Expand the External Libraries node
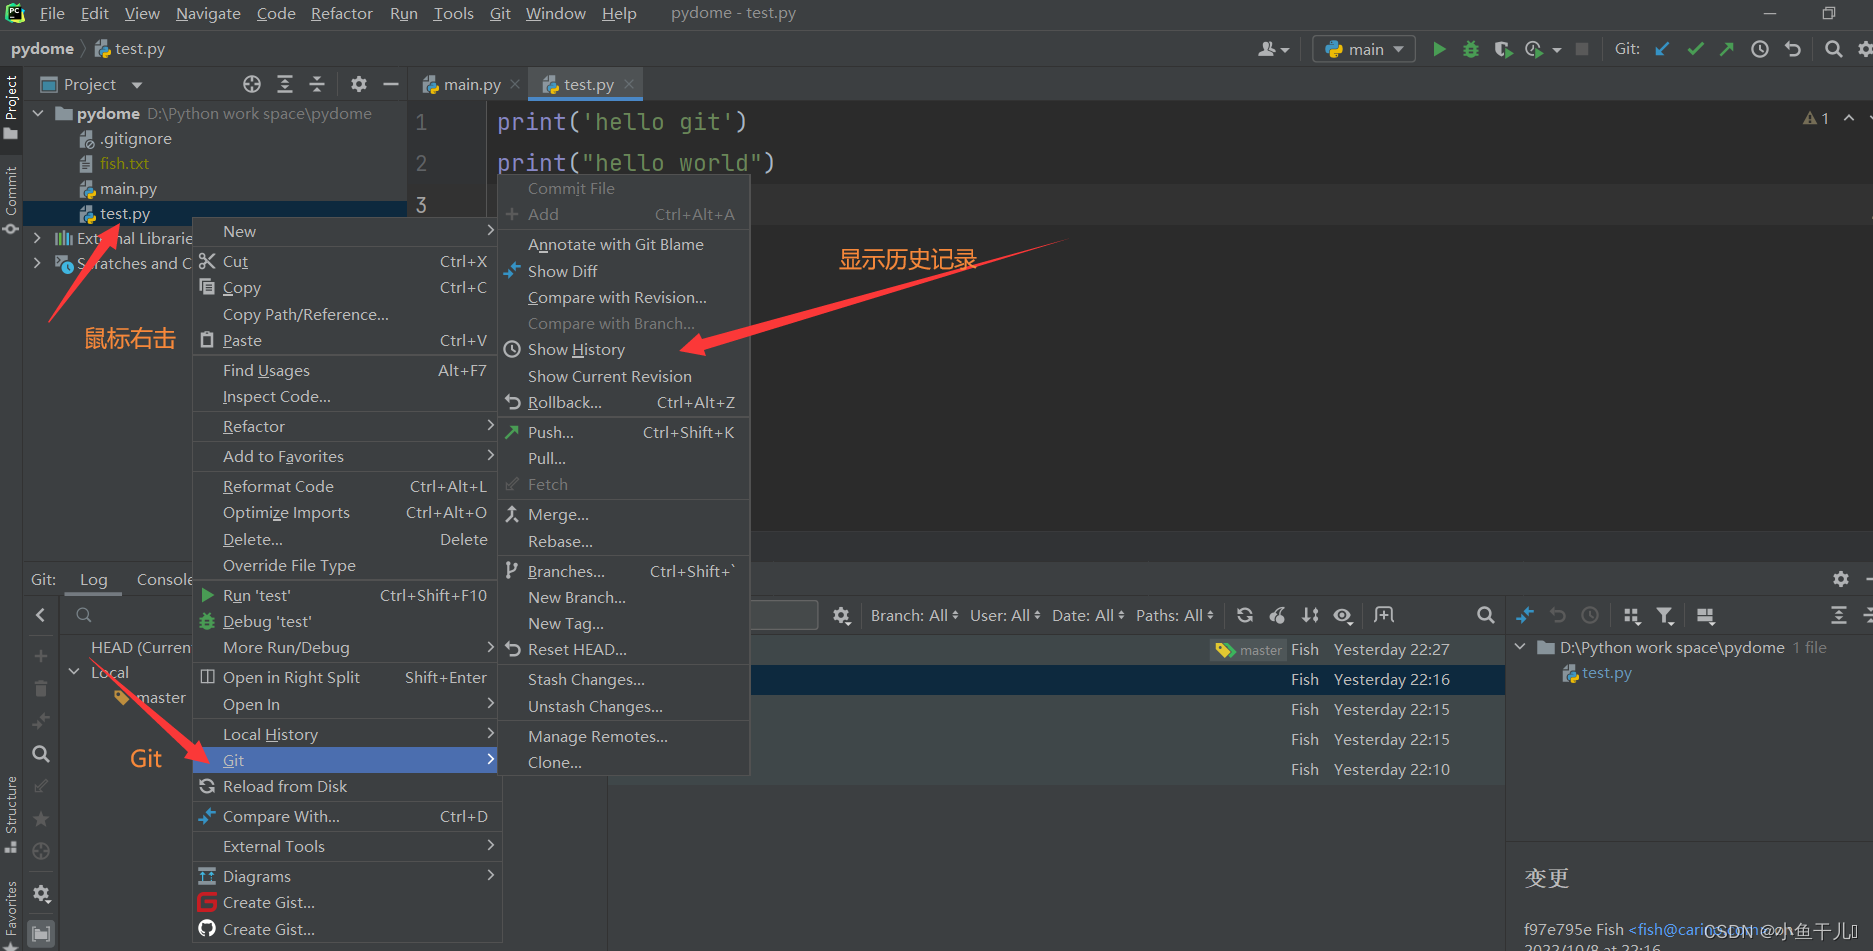 pyautogui.click(x=38, y=238)
